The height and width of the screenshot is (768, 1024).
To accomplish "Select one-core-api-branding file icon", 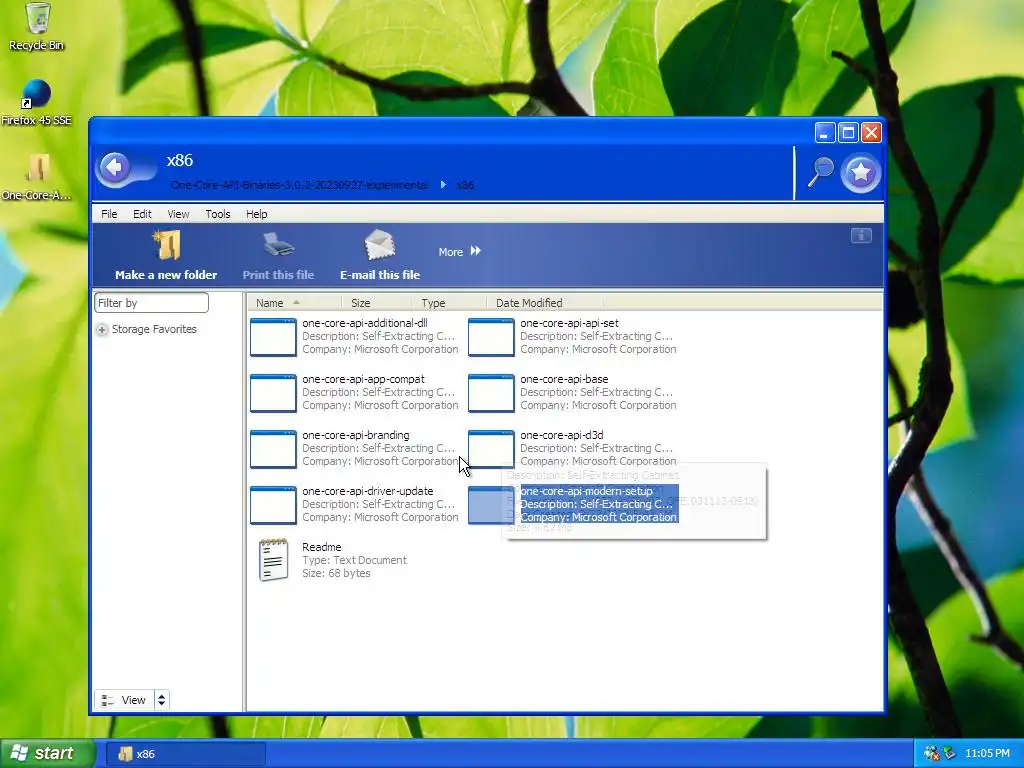I will [x=273, y=449].
